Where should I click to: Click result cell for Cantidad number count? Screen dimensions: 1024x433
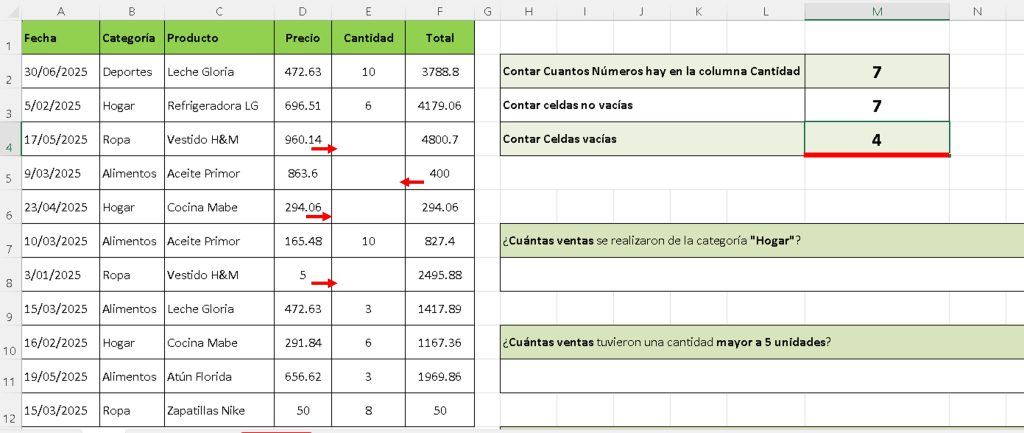point(876,71)
